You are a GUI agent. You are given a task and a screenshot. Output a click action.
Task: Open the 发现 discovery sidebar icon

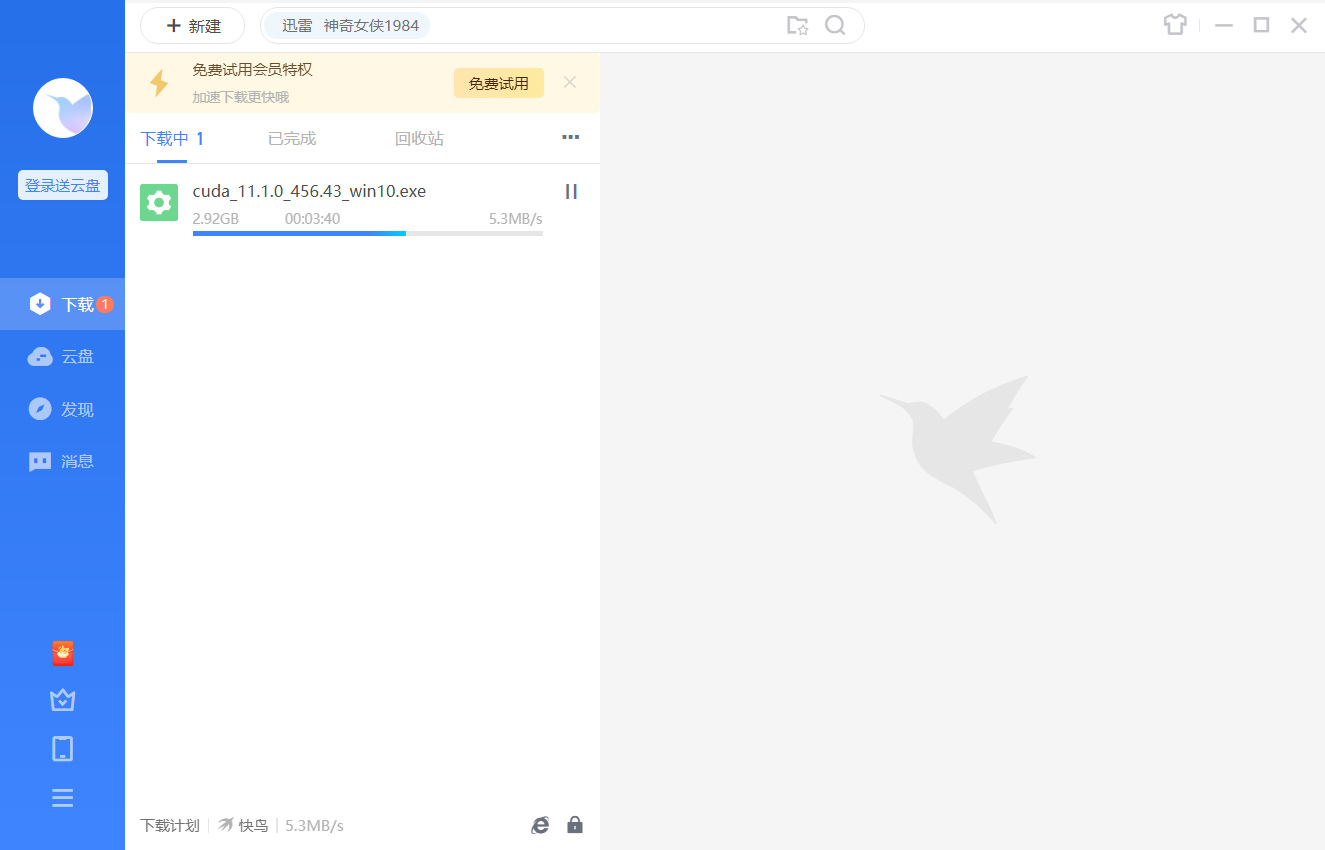point(62,408)
